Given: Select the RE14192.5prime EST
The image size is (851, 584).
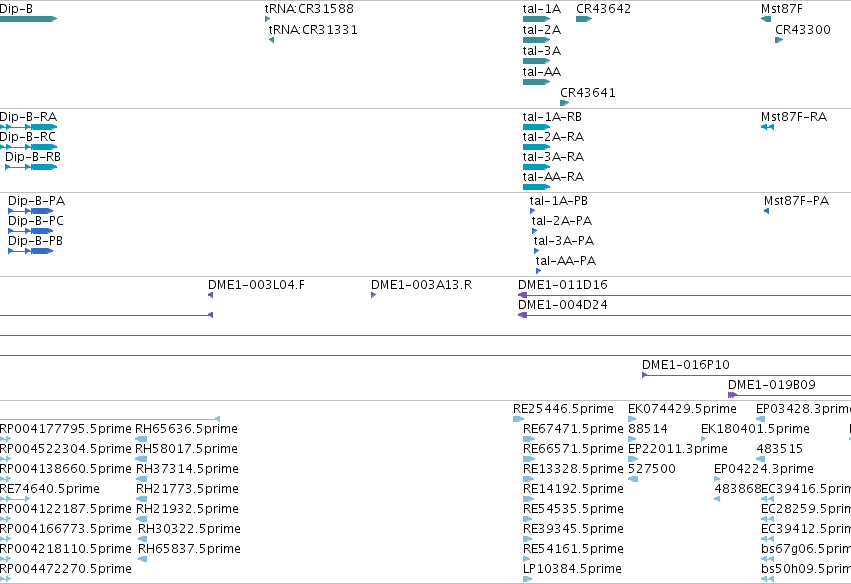Looking at the screenshot, I should [x=529, y=499].
